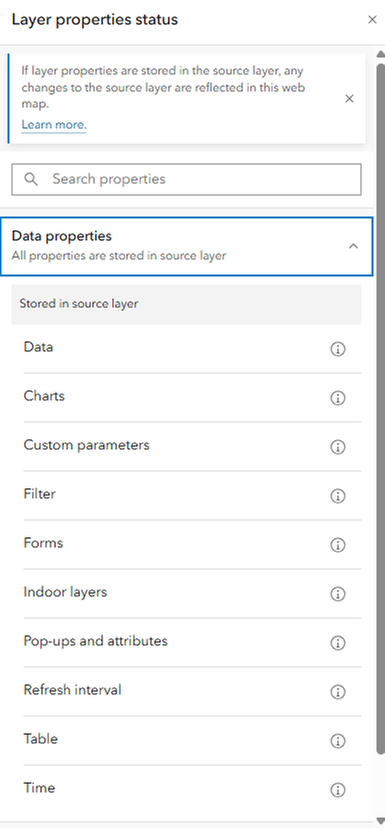The width and height of the screenshot is (385, 828).
Task: Click the Refresh interval info icon
Action: 337,692
